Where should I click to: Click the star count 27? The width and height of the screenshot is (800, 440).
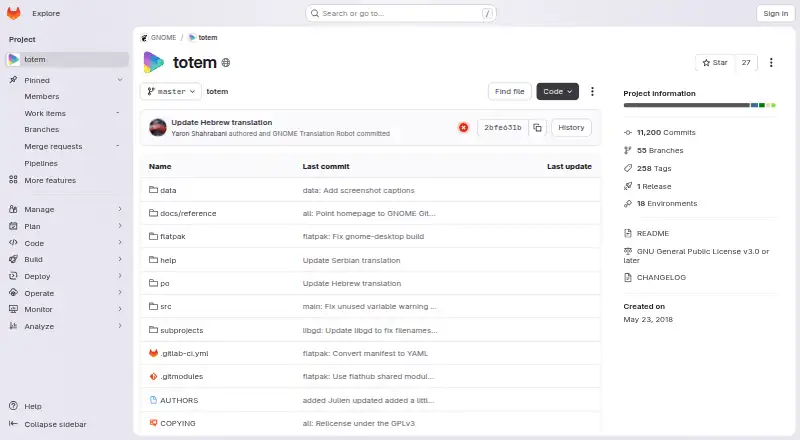point(746,62)
